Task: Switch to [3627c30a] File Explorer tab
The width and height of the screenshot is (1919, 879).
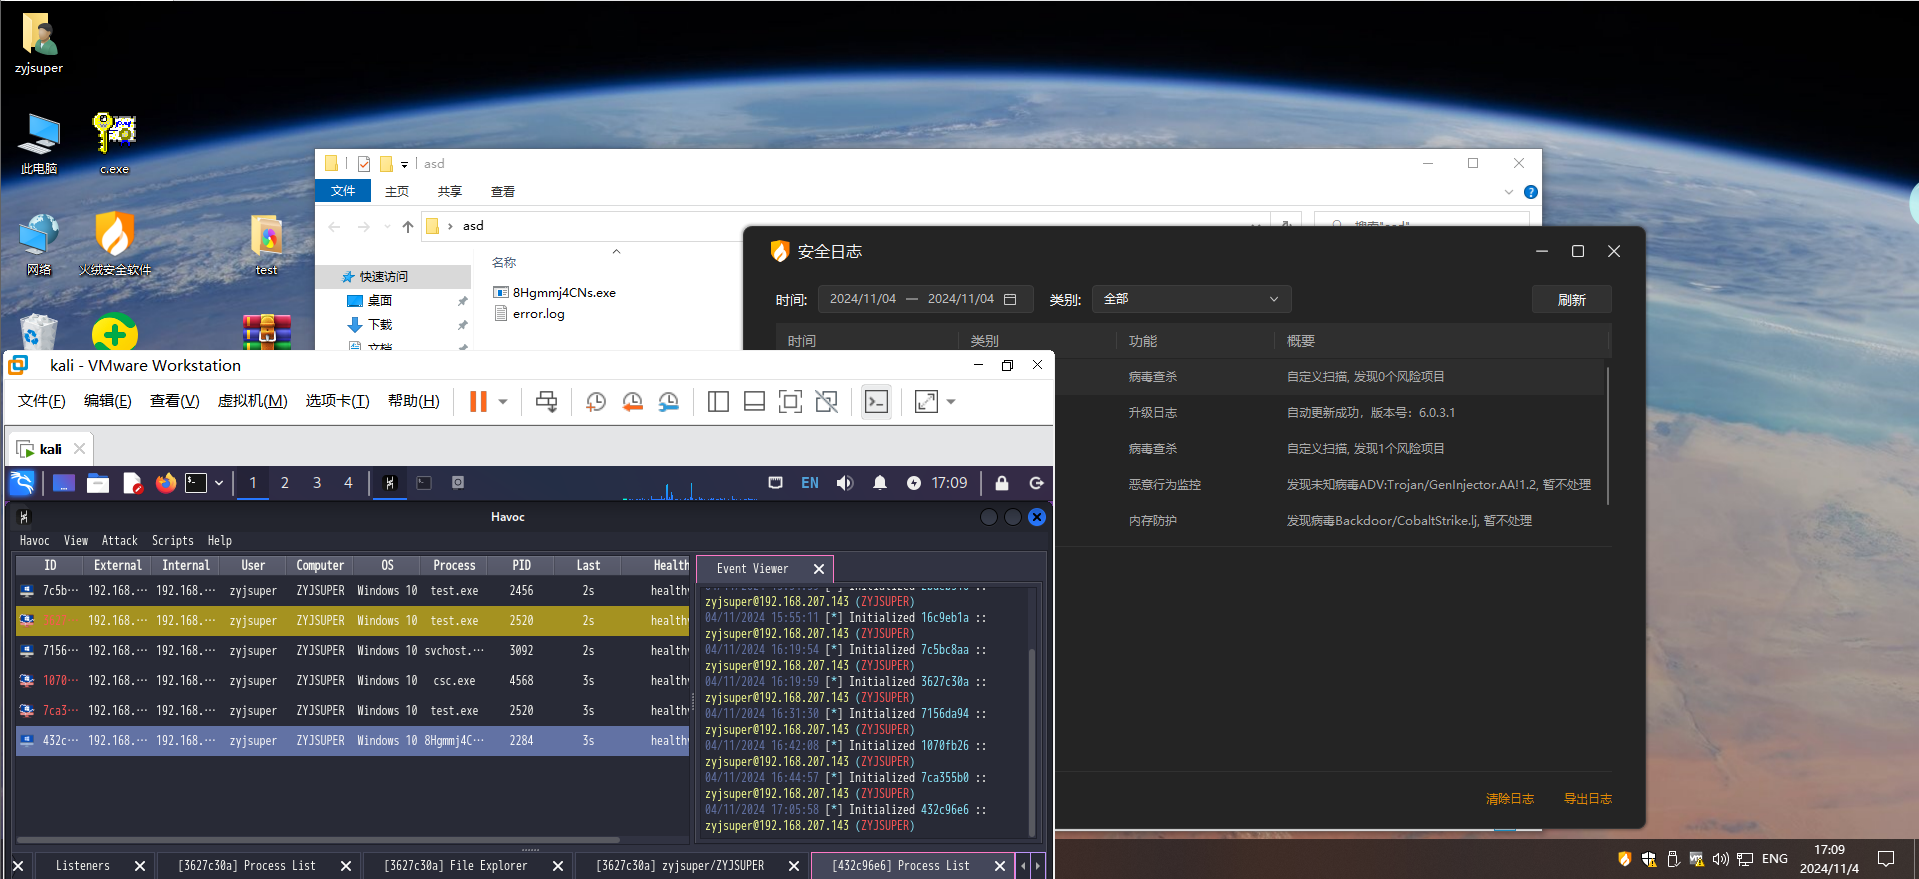Action: 456,866
